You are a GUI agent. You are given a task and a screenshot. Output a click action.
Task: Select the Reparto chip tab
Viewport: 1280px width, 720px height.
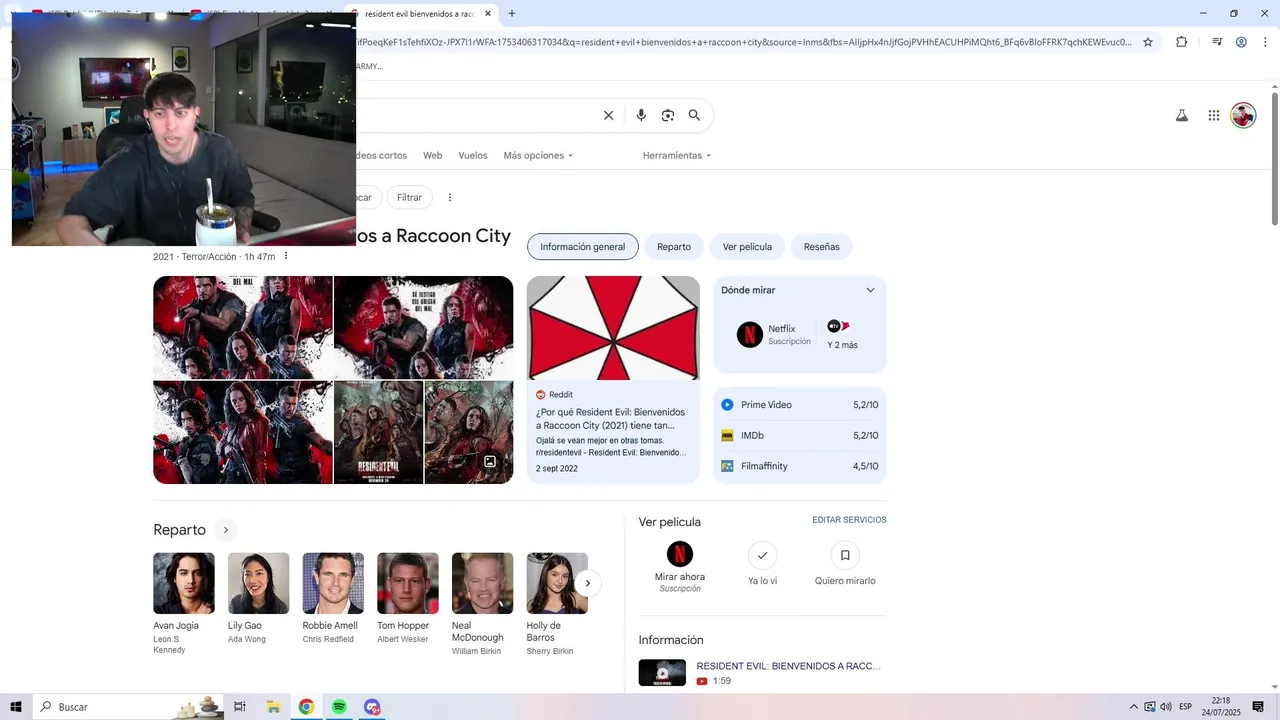[x=674, y=247]
